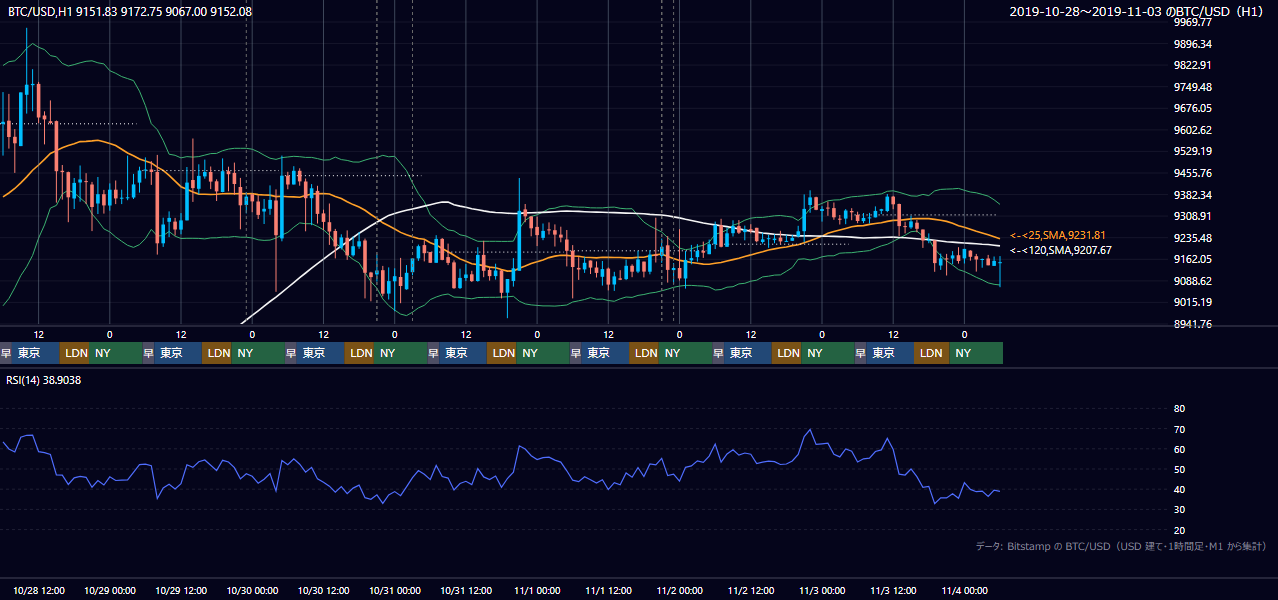Click the RSI scale value 80
Viewport: 1278px width, 600px height.
pos(1179,409)
